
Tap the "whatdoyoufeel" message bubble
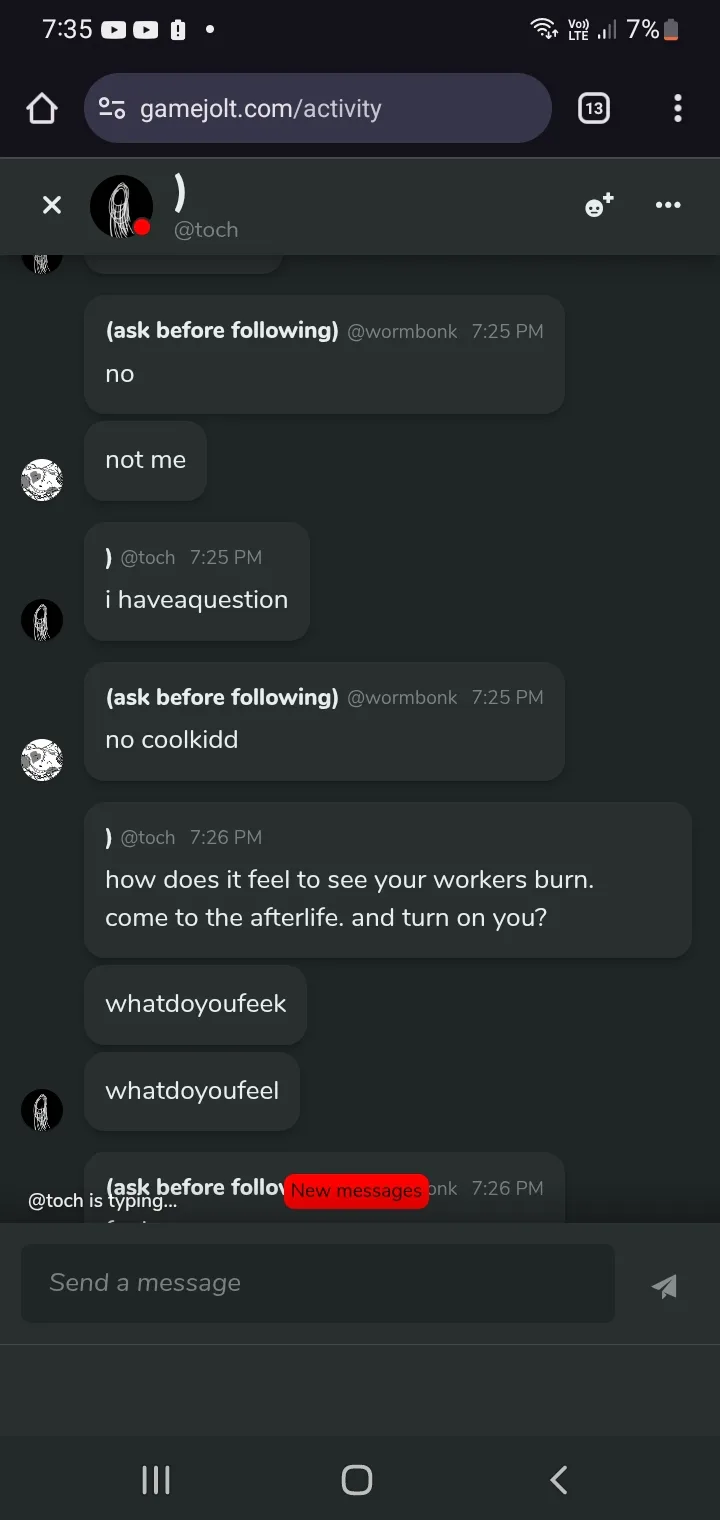192,1091
